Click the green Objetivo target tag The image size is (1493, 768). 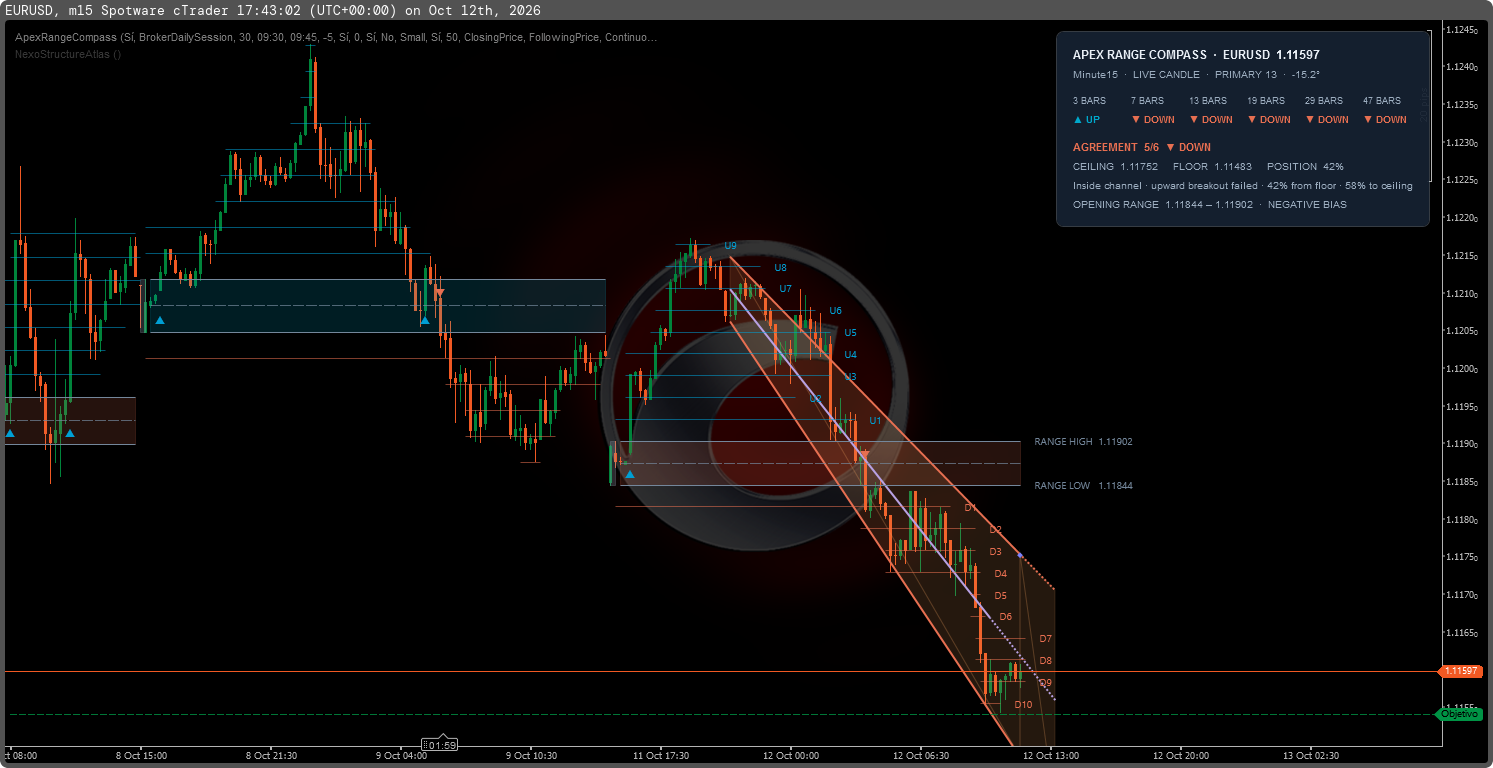click(1459, 714)
